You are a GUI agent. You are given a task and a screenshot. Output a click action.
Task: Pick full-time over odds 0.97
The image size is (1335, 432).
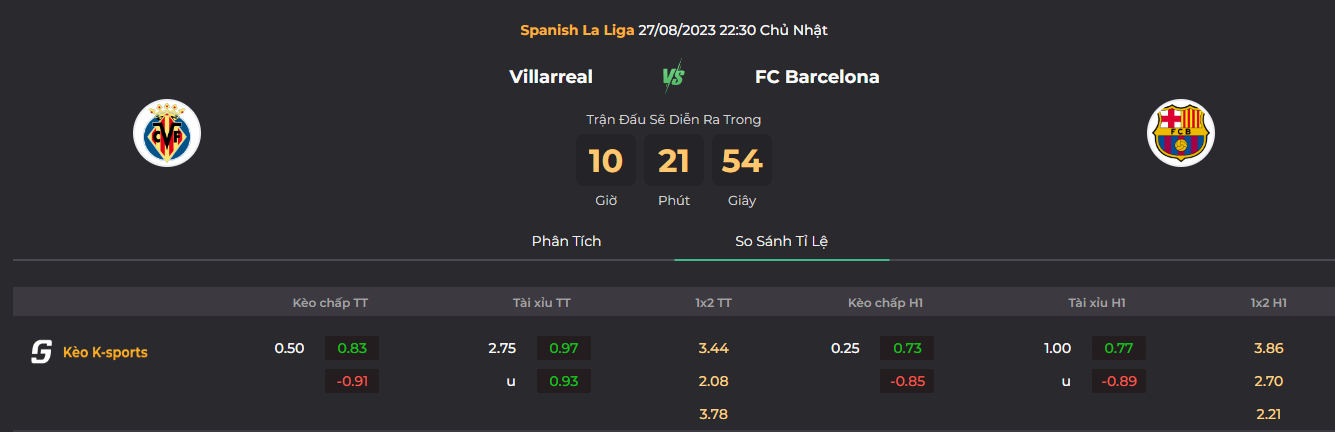(564, 348)
